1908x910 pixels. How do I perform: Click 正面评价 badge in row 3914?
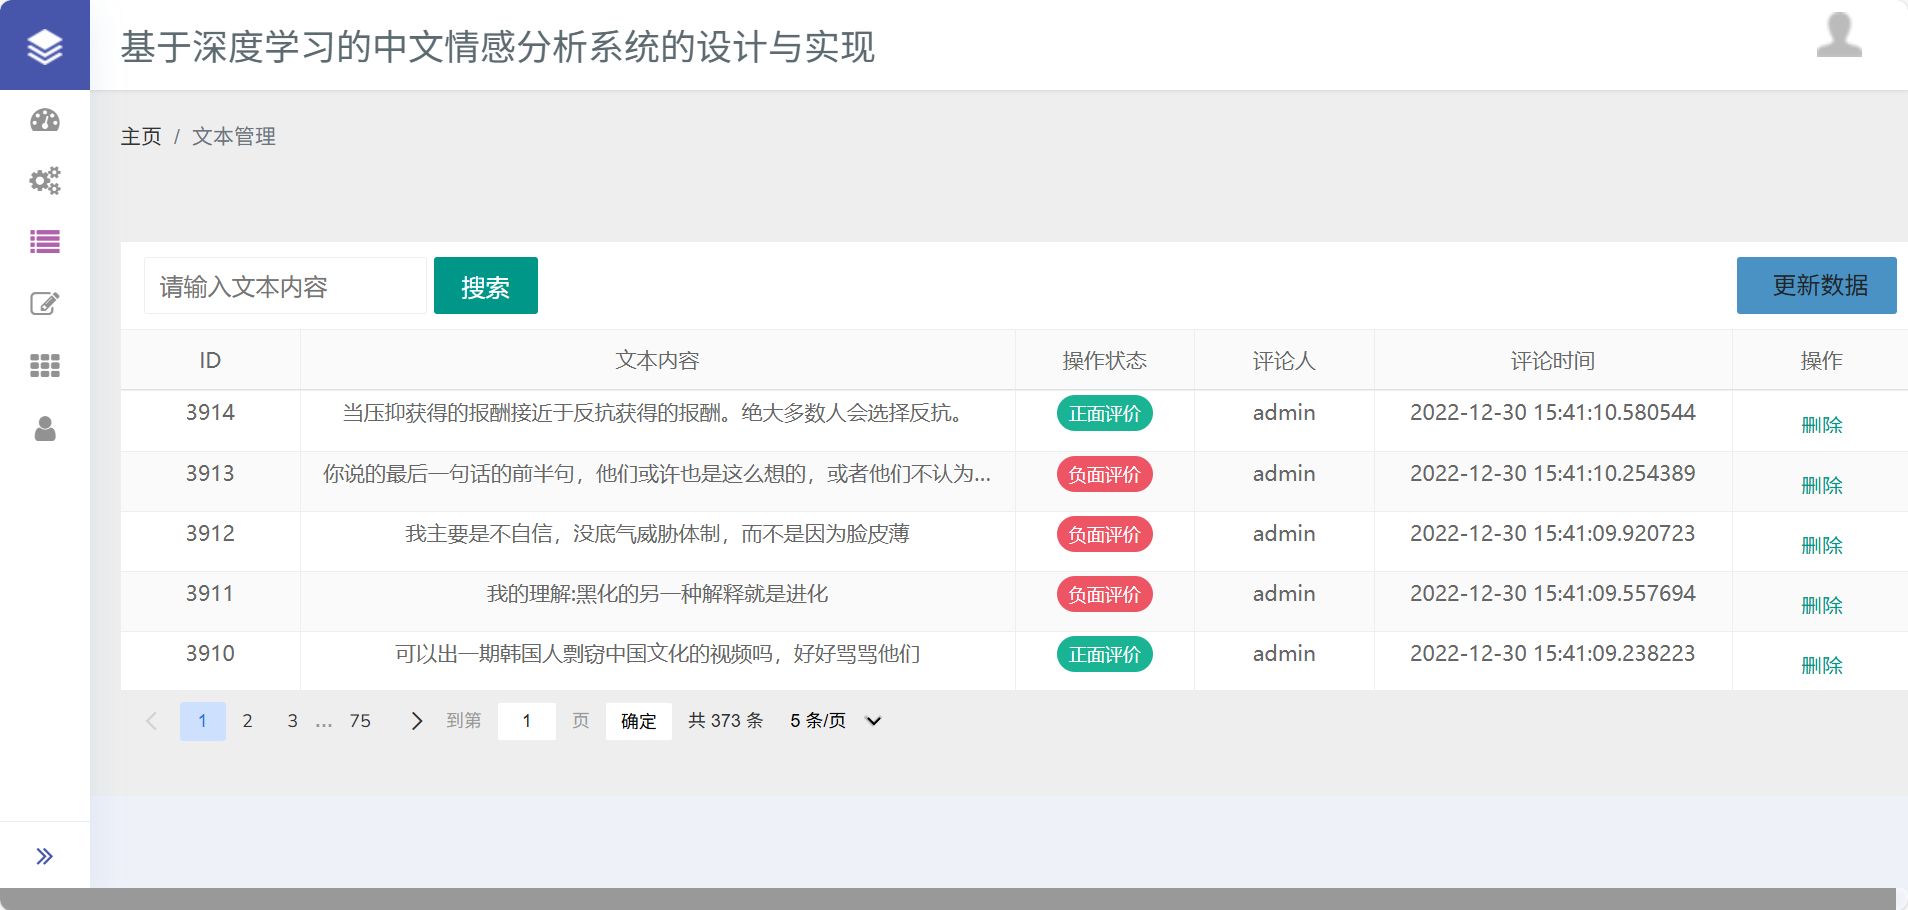(1105, 414)
